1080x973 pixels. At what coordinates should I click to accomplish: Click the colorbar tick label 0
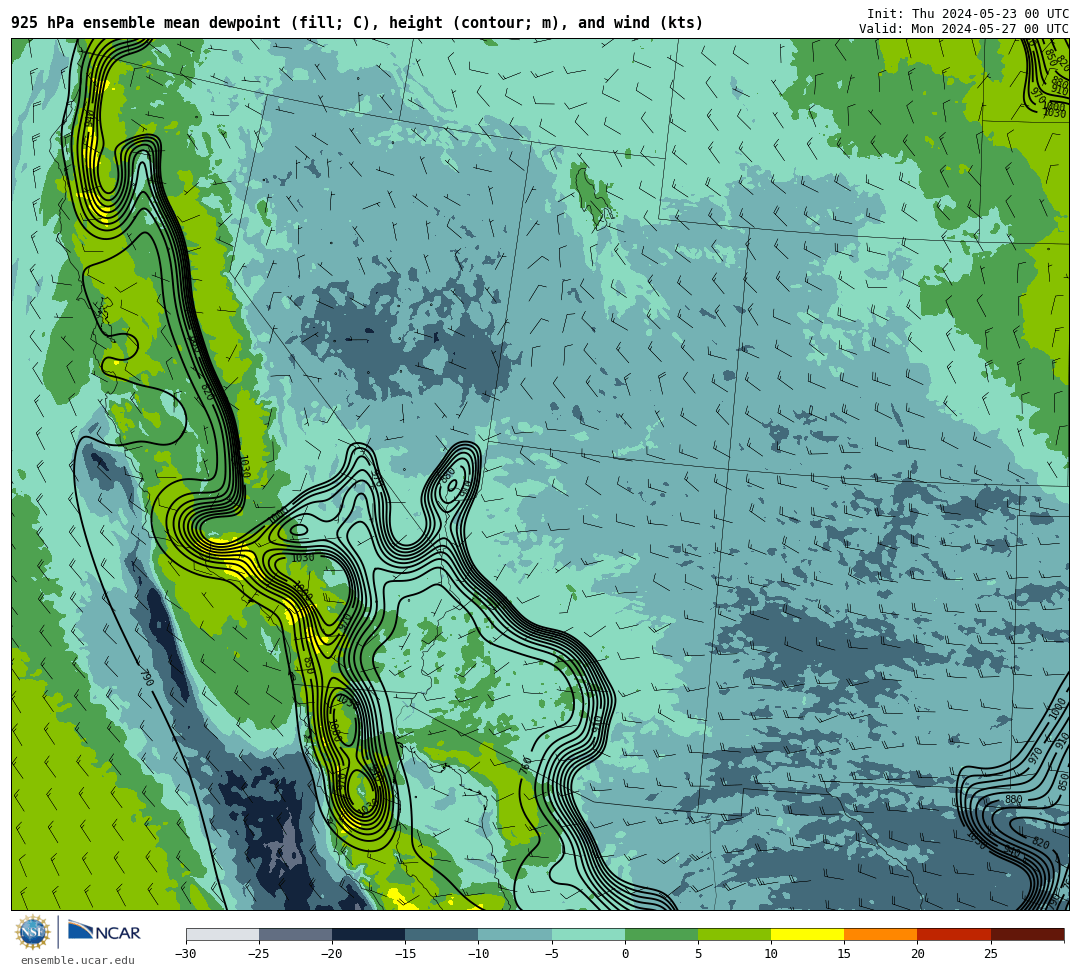(x=625, y=954)
